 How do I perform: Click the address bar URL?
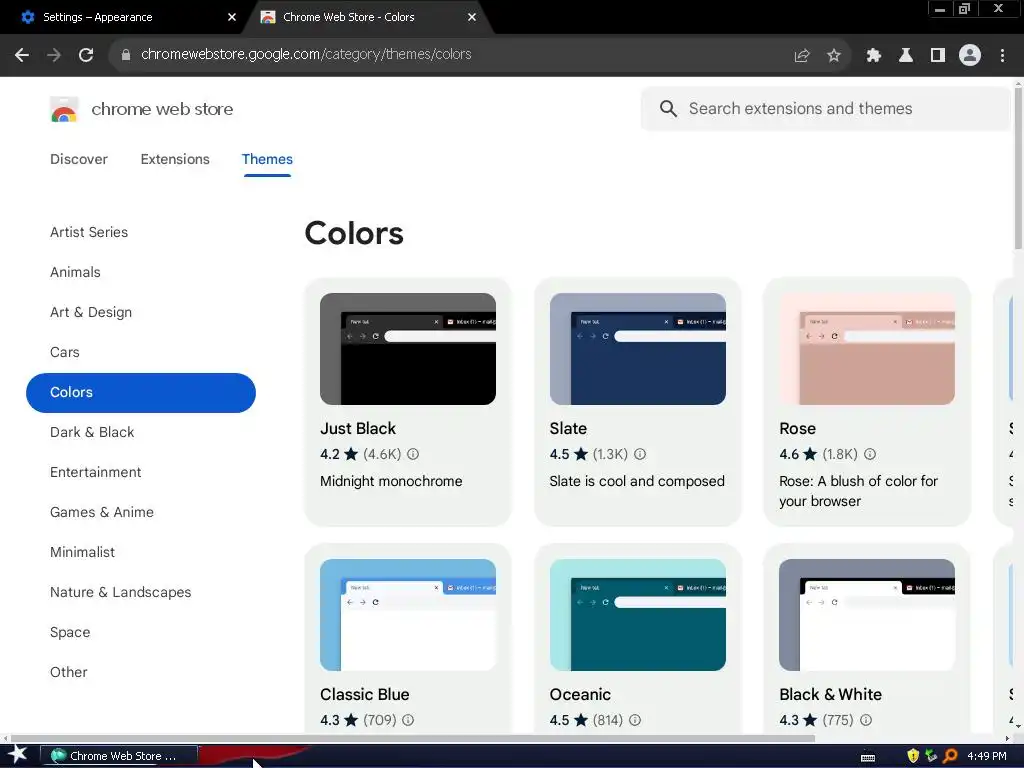click(306, 55)
